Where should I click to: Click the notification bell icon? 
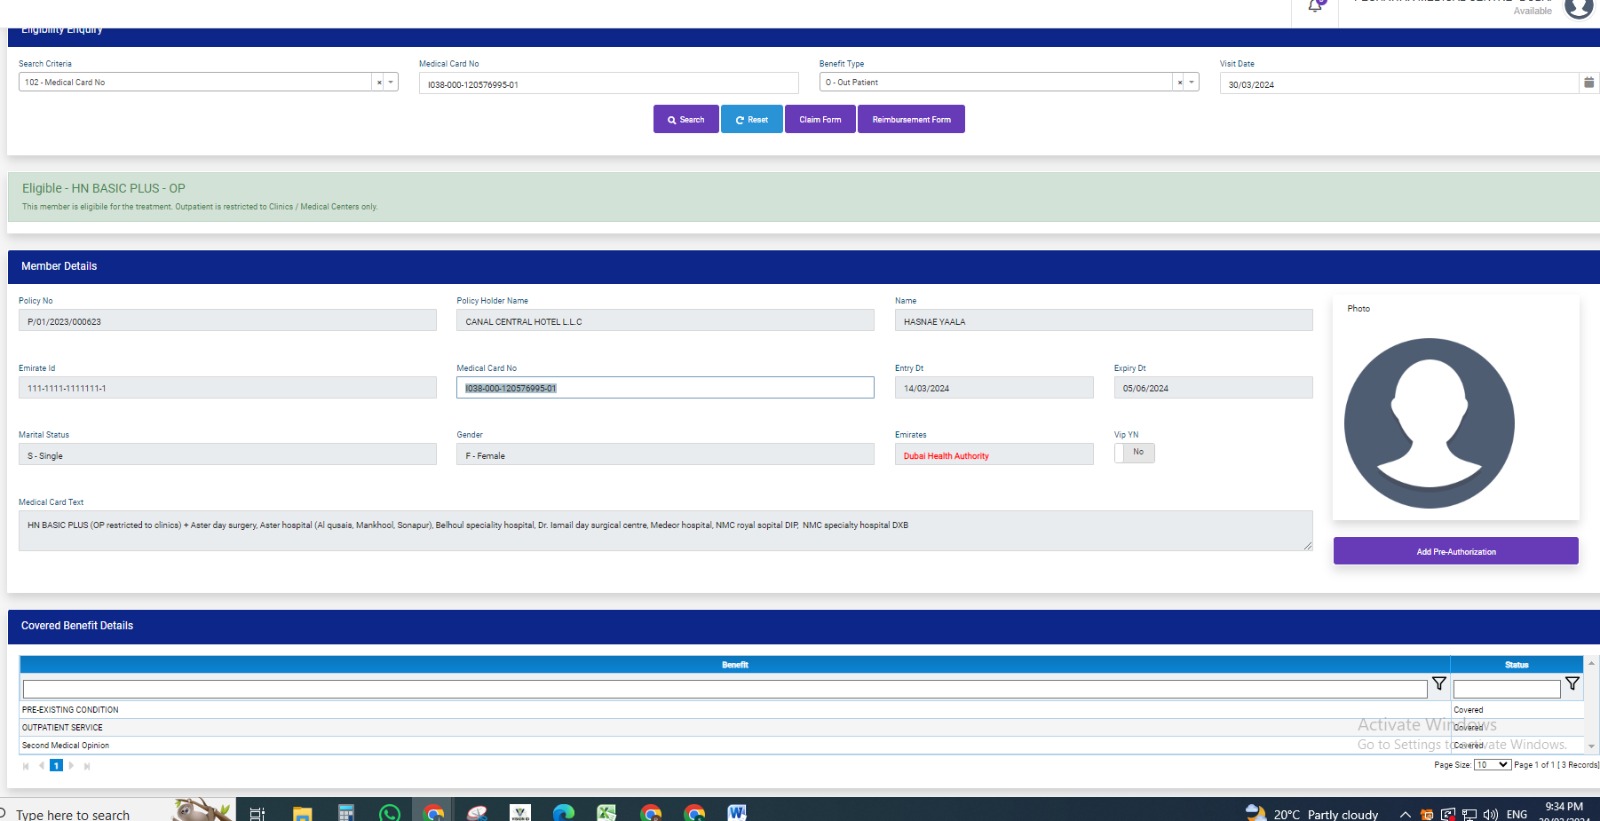(x=1315, y=6)
